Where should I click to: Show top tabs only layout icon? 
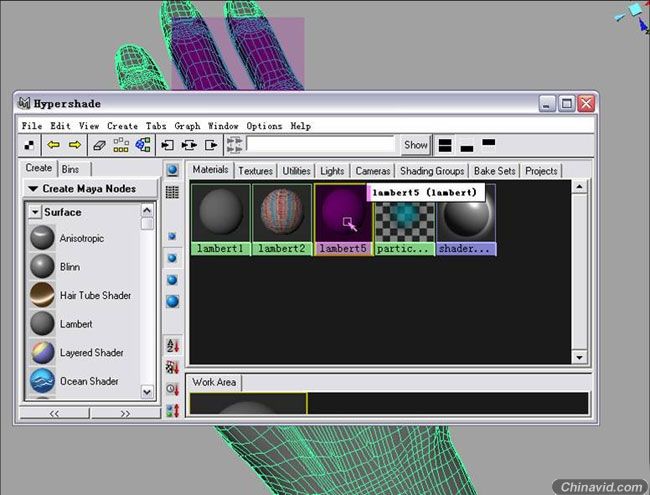[489, 143]
